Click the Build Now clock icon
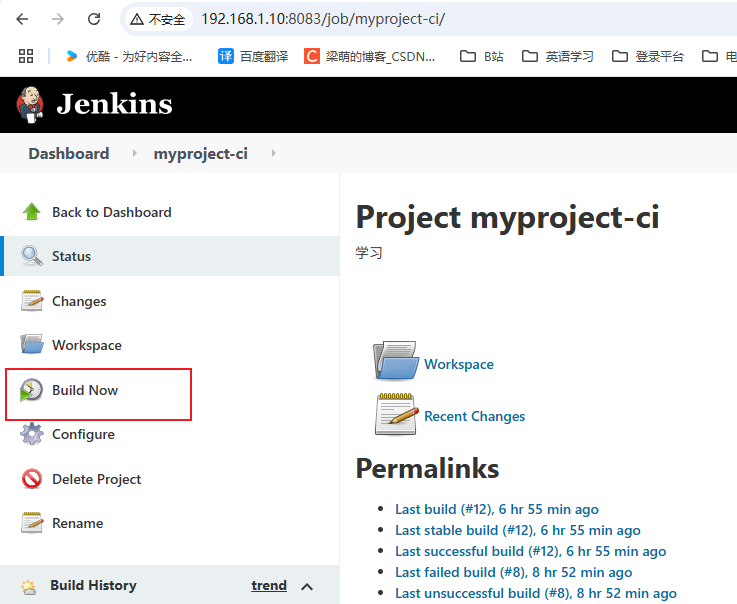The image size is (737, 604). point(31,390)
